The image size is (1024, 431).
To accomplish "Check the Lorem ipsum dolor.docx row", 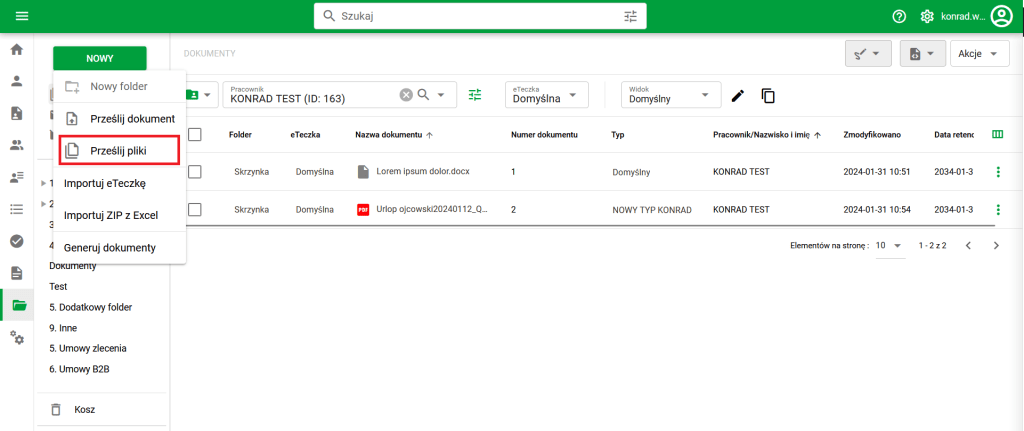I will pyautogui.click(x=195, y=172).
